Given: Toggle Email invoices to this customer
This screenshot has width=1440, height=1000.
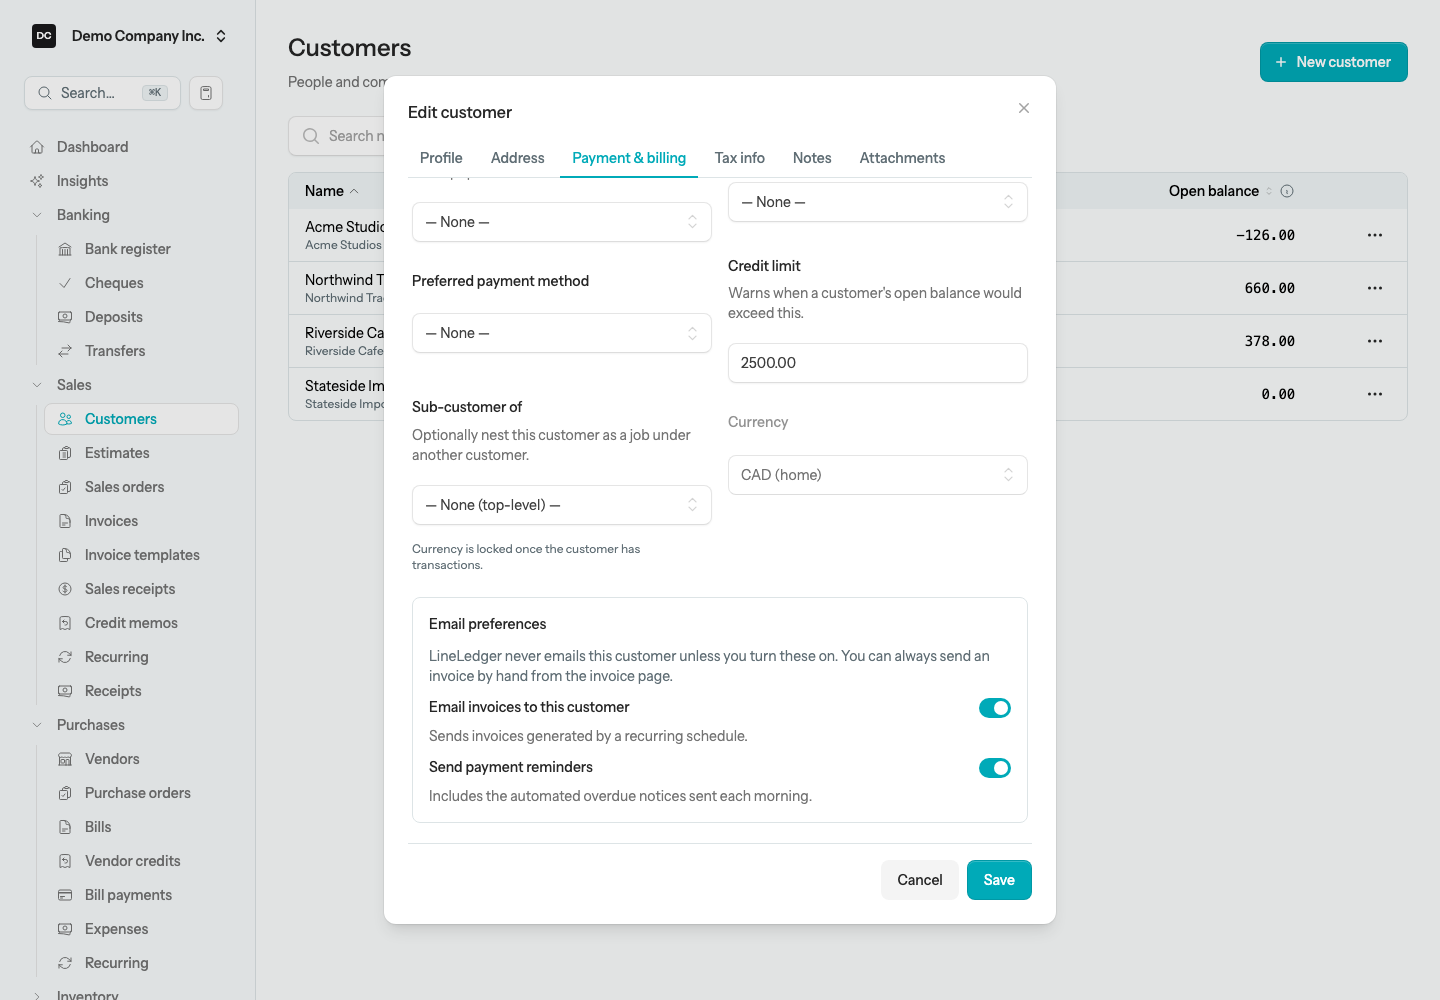Looking at the screenshot, I should tap(995, 708).
